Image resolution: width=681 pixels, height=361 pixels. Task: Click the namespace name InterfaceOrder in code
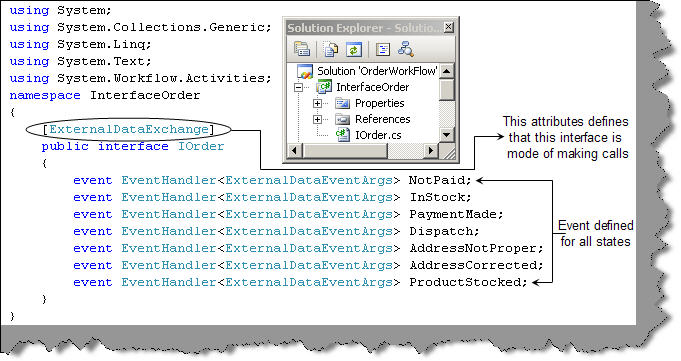coord(145,95)
